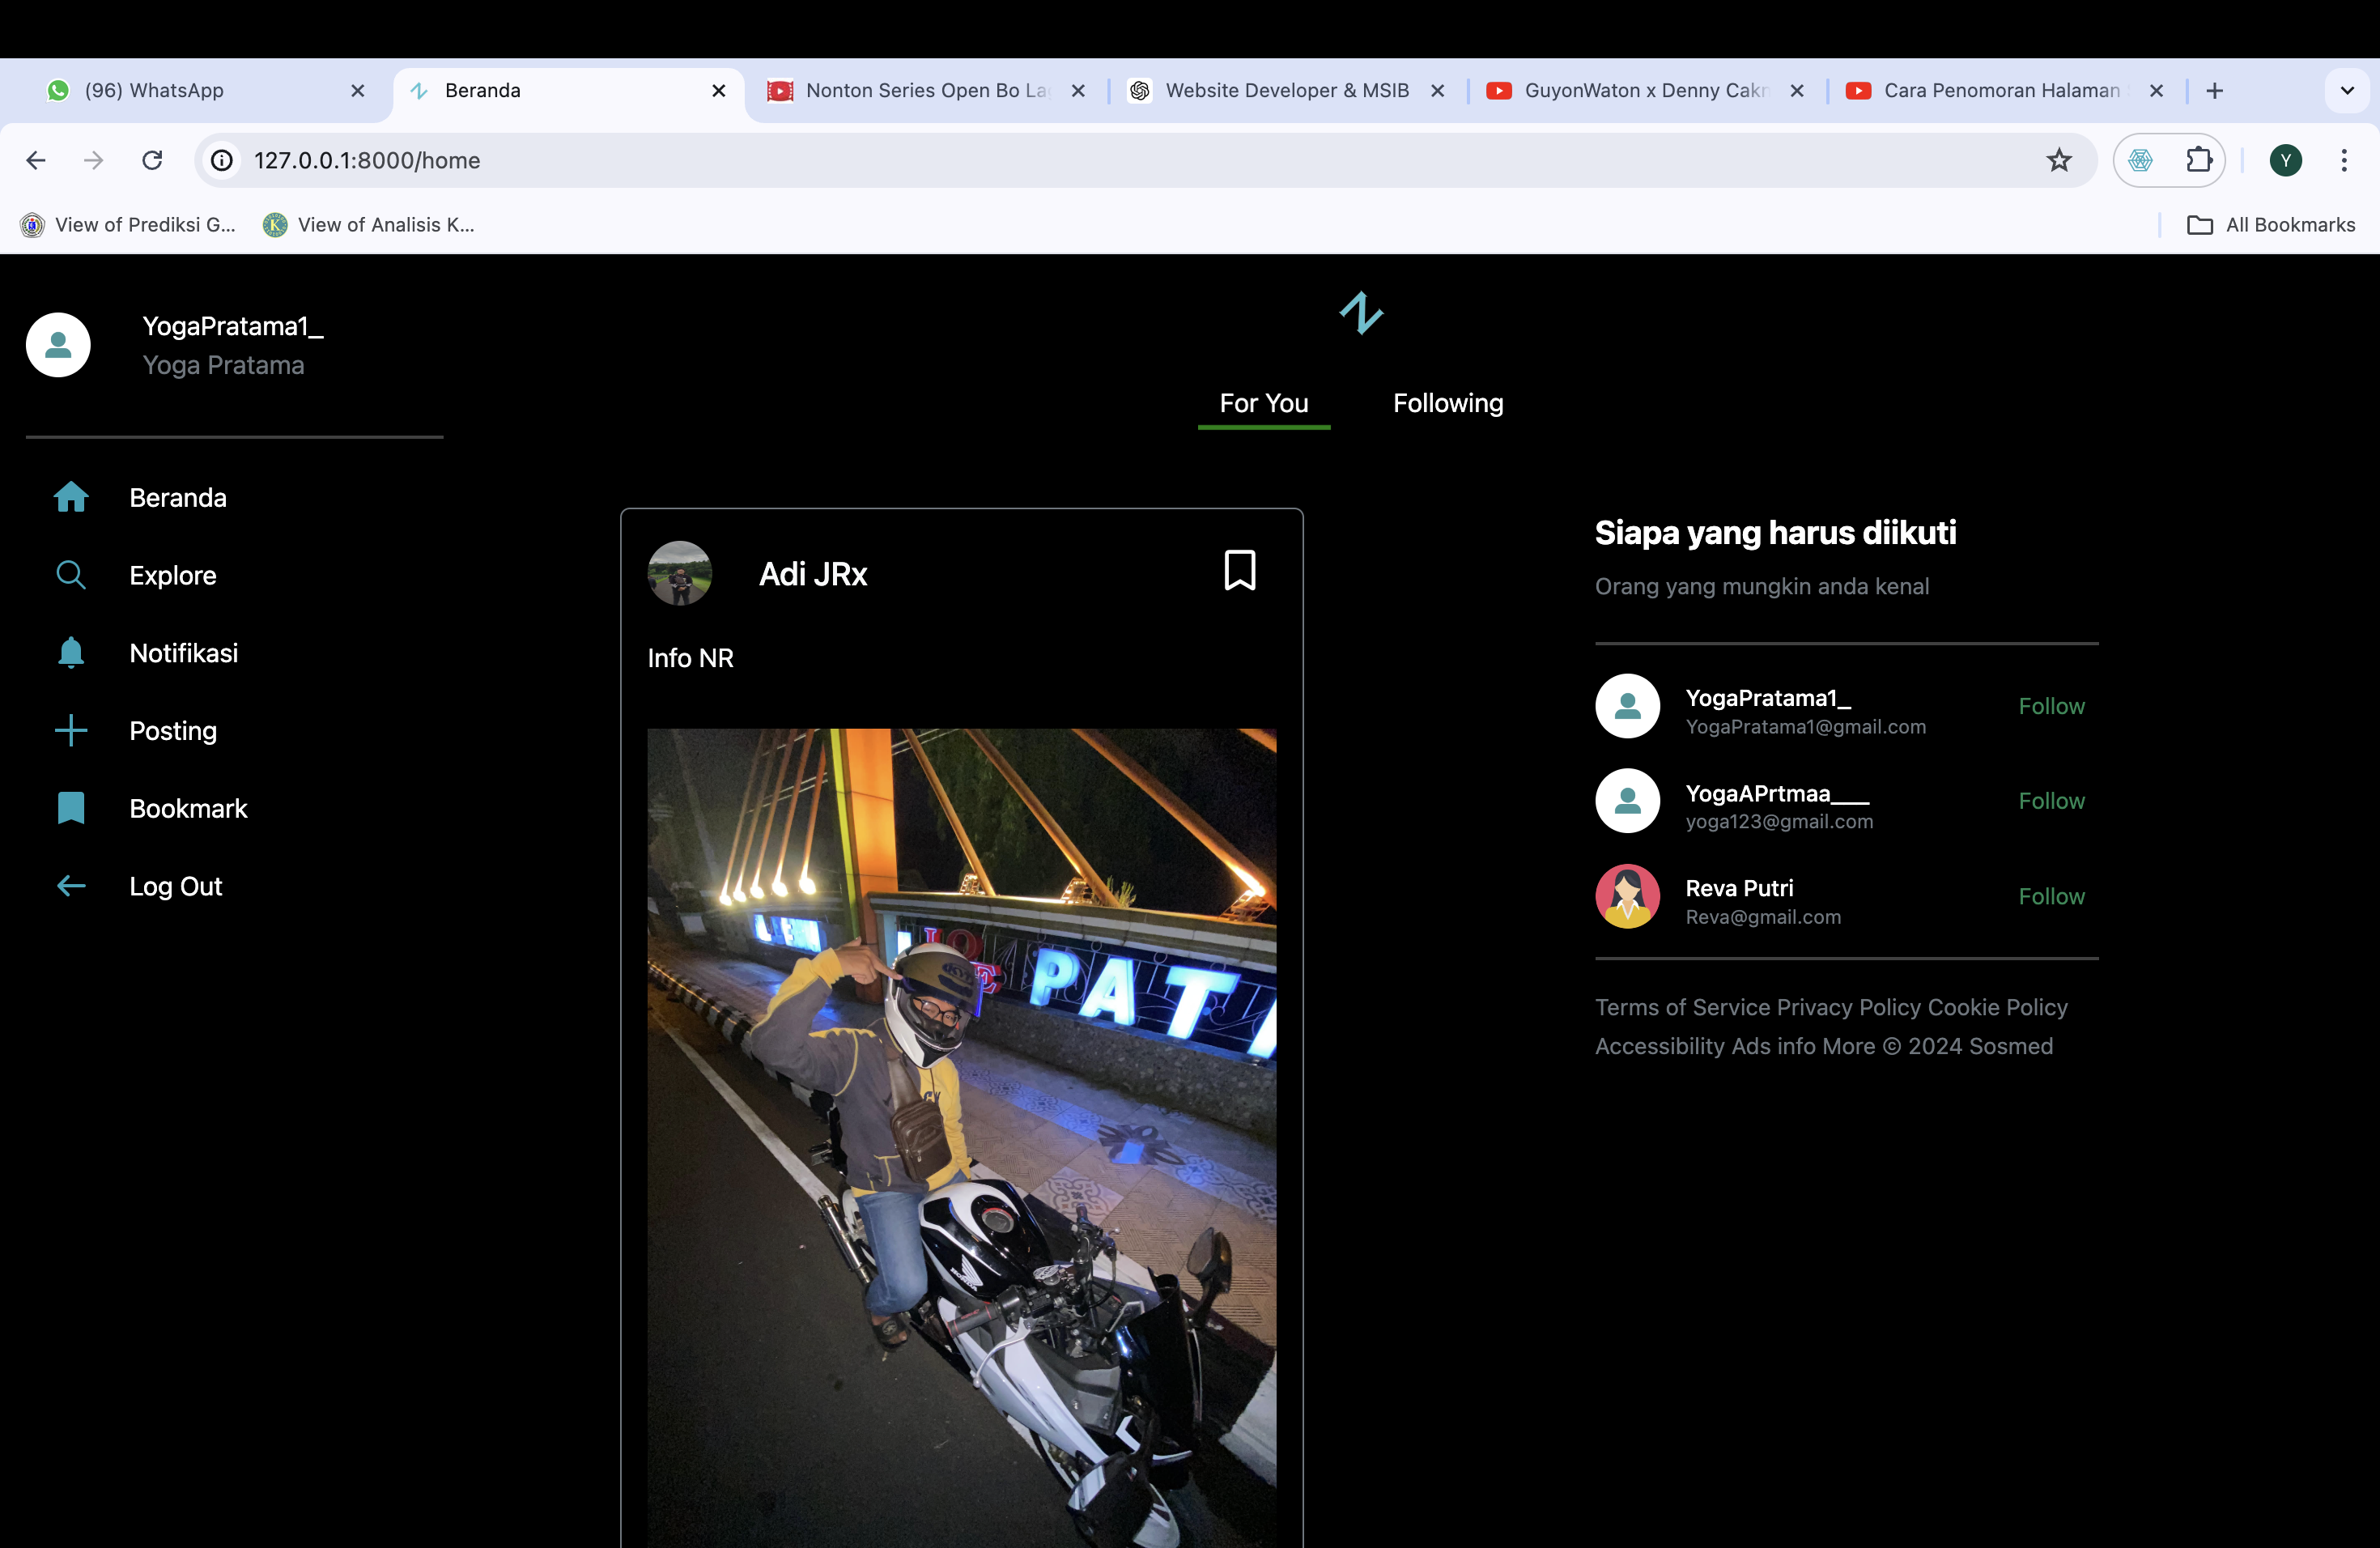Follow the user YogaAPrtmaa___

click(2050, 801)
